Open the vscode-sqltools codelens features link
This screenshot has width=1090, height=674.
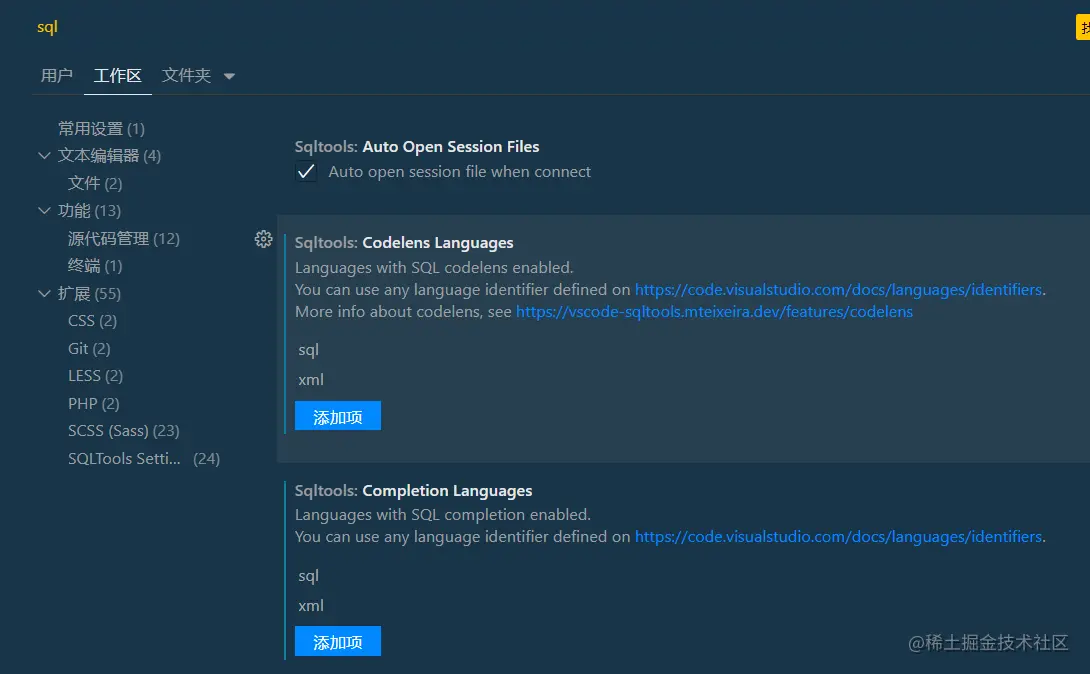click(714, 312)
